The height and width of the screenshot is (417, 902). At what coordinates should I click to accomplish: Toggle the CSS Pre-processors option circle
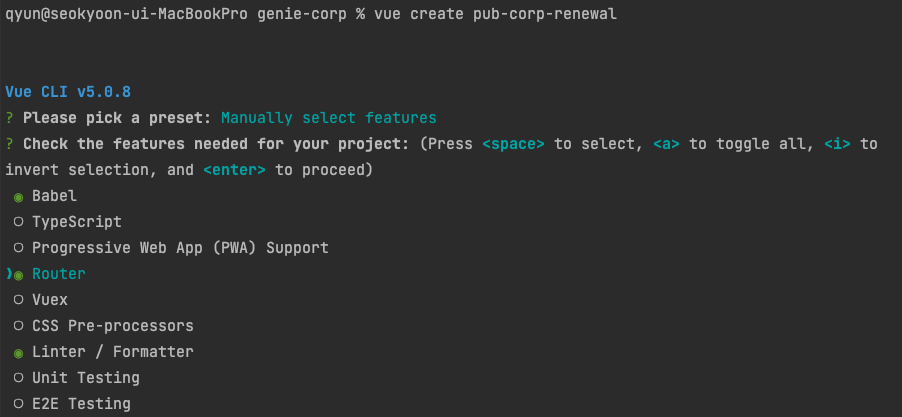click(18, 326)
